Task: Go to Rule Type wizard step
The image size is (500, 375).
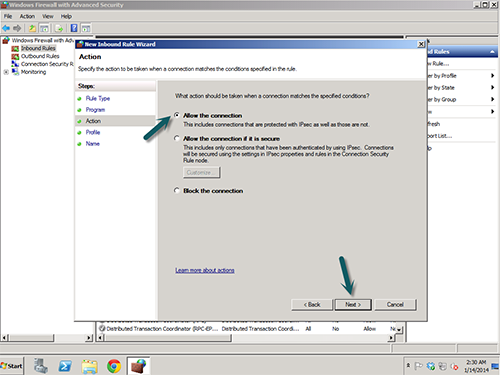Action: pos(98,98)
